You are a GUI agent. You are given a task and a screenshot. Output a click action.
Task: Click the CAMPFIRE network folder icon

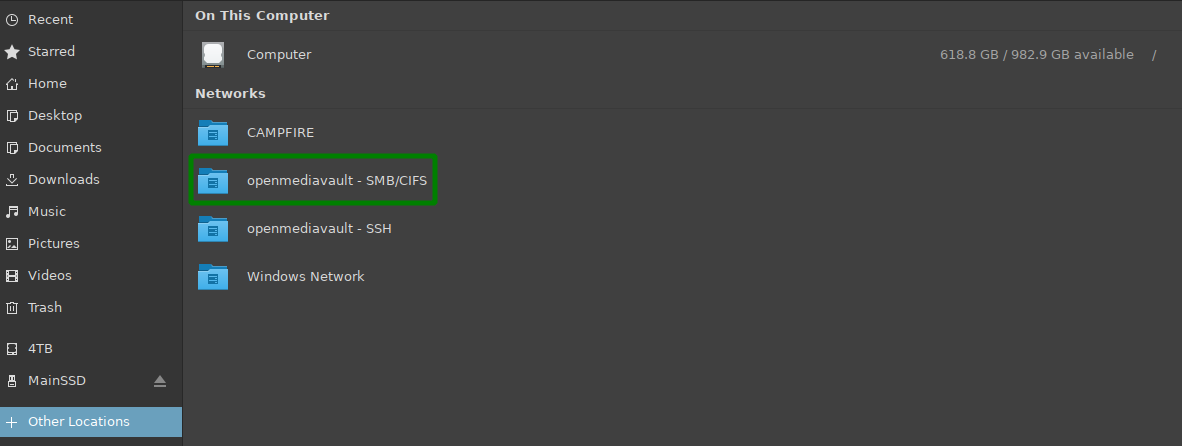pyautogui.click(x=213, y=133)
